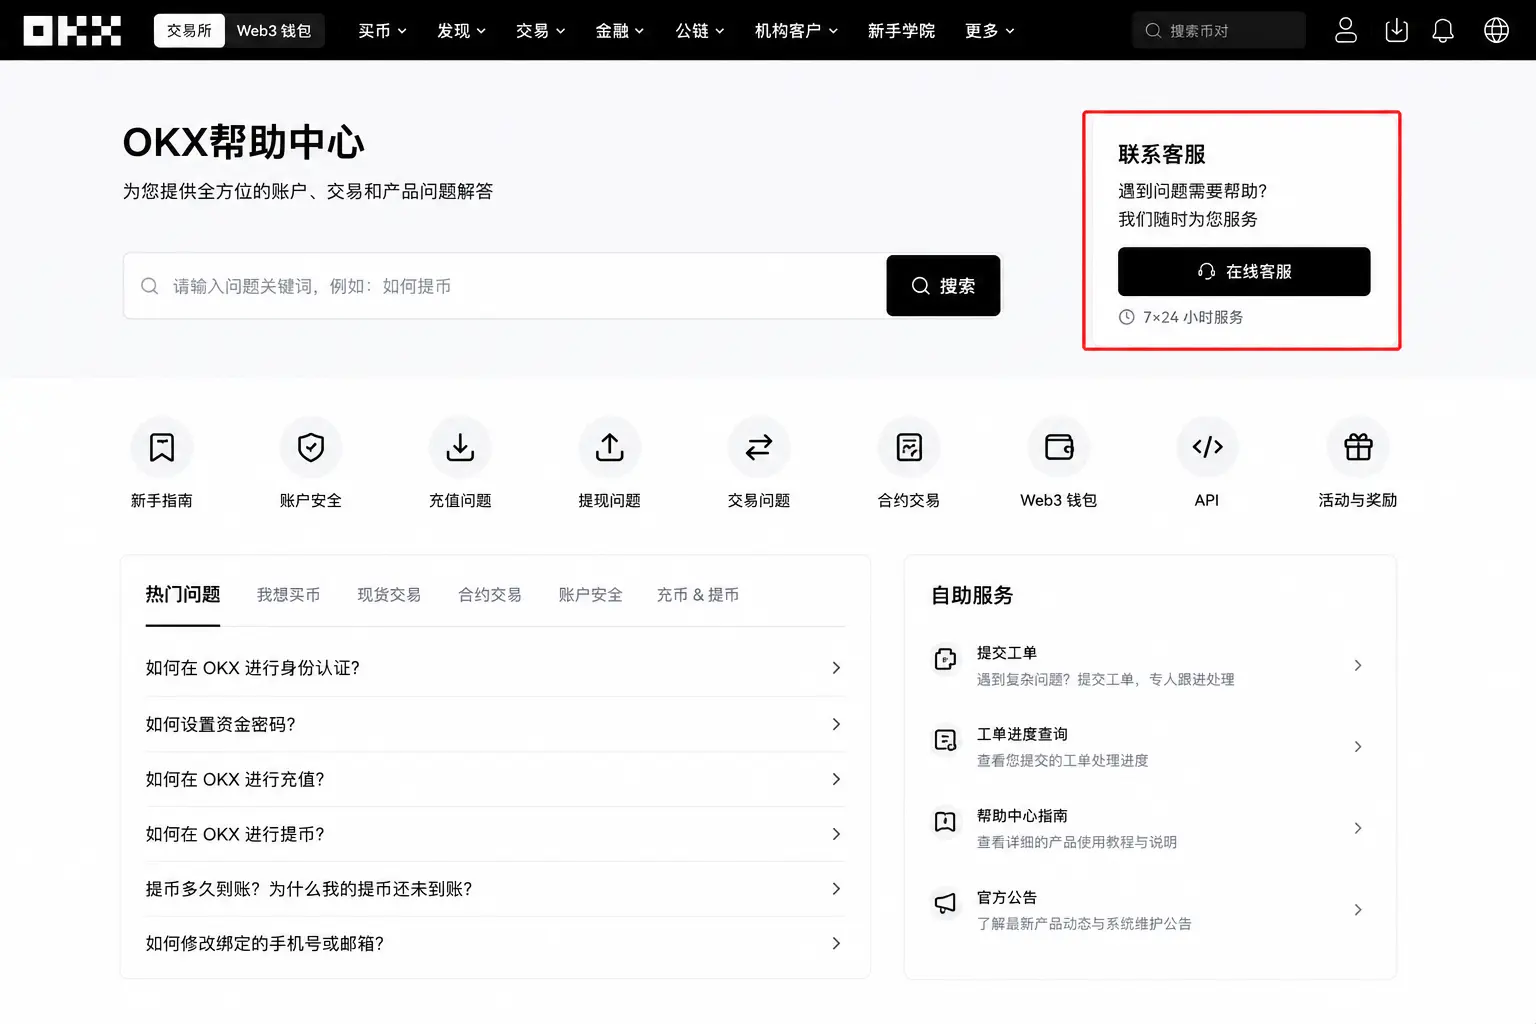1536x1024 pixels.
Task: Select the 交易所 toggle tab
Action: click(189, 31)
